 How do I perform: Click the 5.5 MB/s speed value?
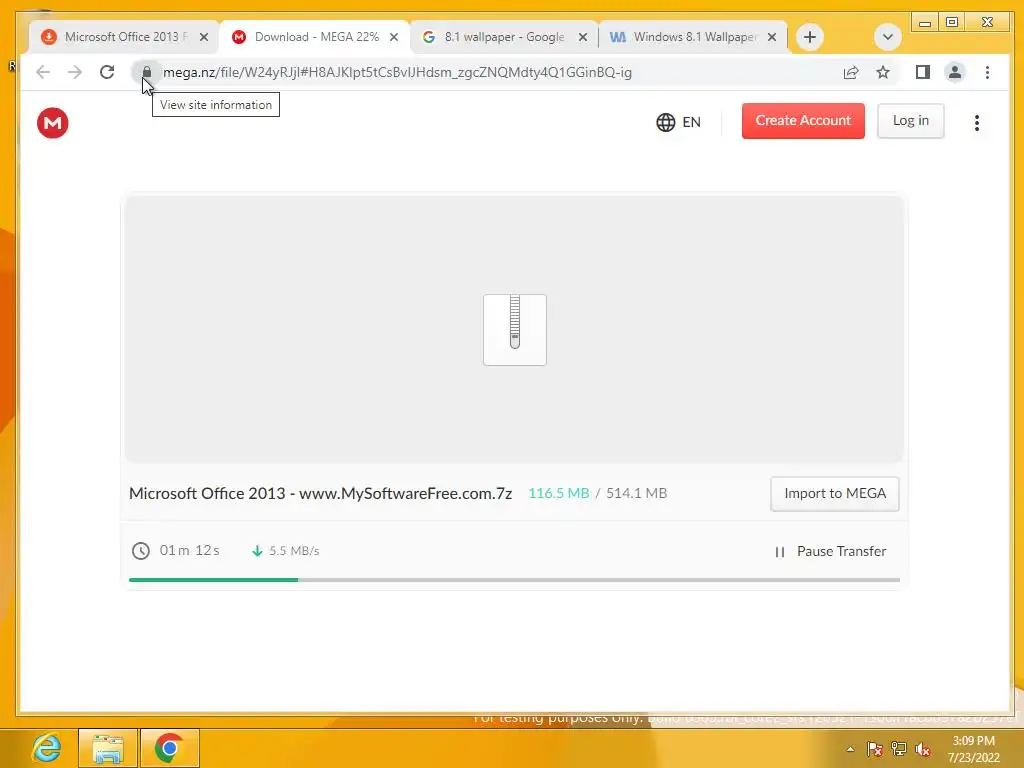(x=294, y=551)
